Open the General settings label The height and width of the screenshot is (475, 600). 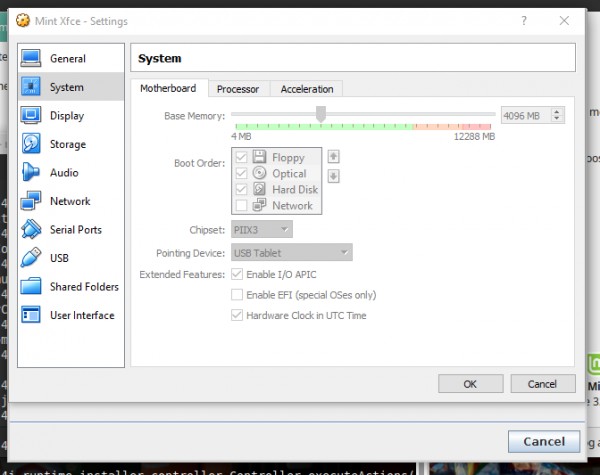click(x=68, y=59)
